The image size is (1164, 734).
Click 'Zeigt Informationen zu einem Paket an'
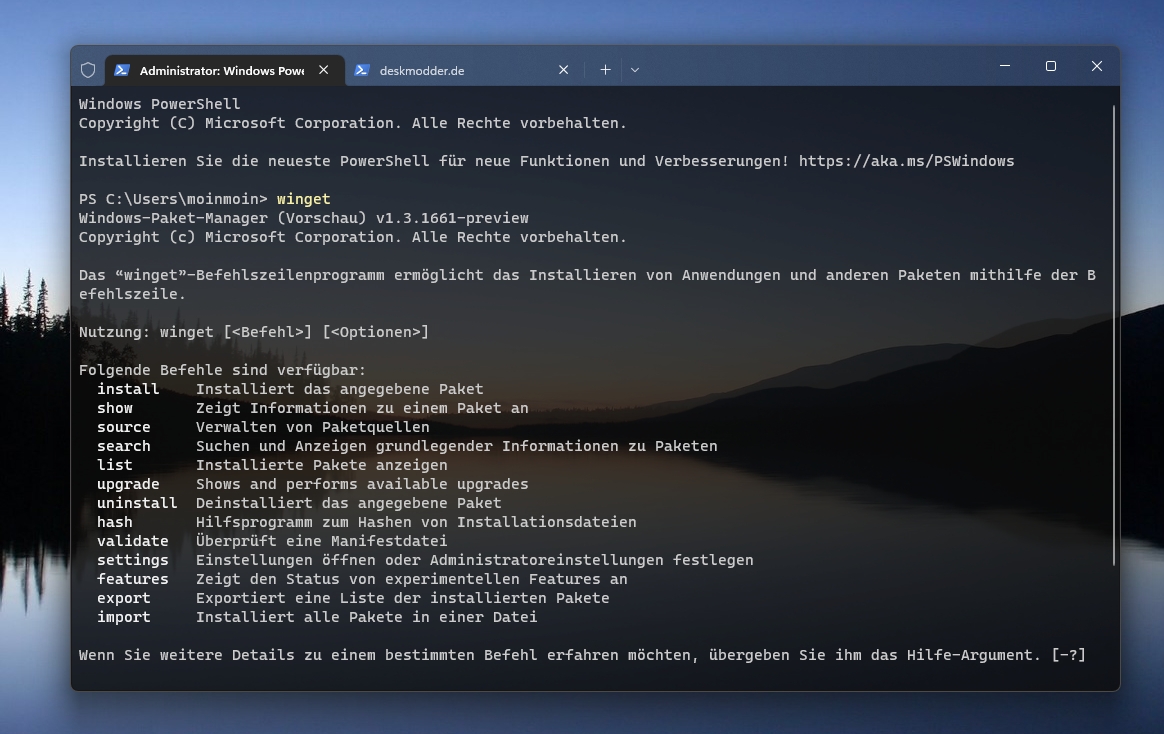(x=362, y=408)
